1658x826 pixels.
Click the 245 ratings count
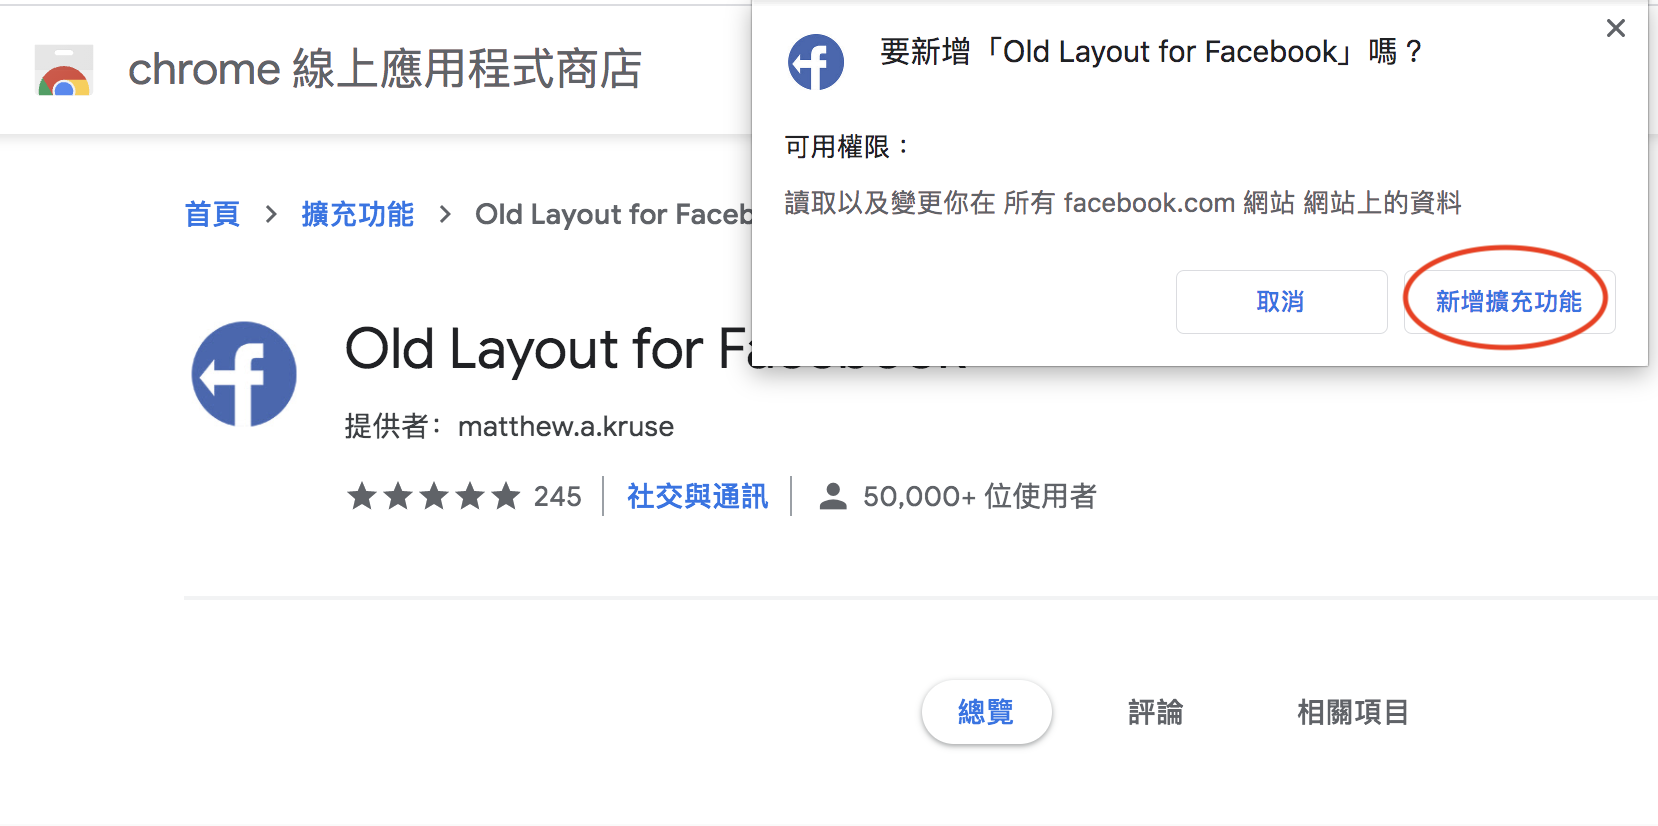pyautogui.click(x=557, y=496)
